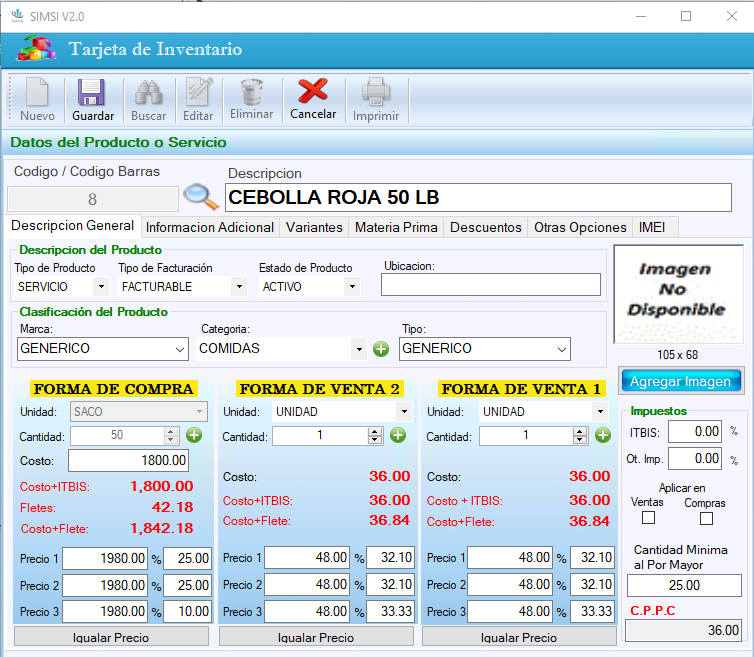This screenshot has width=754, height=657.
Task: Click SIMSI app icon in title bar
Action: click(x=17, y=16)
